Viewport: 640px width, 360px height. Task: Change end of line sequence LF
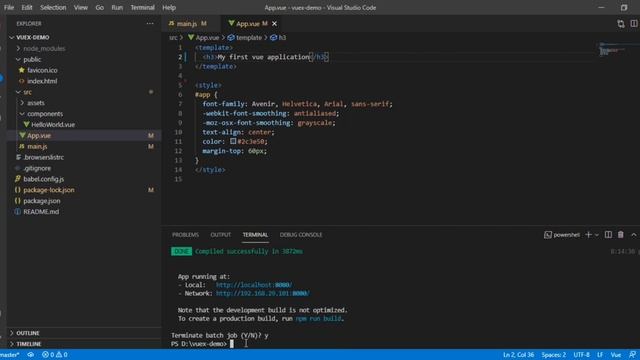600,355
